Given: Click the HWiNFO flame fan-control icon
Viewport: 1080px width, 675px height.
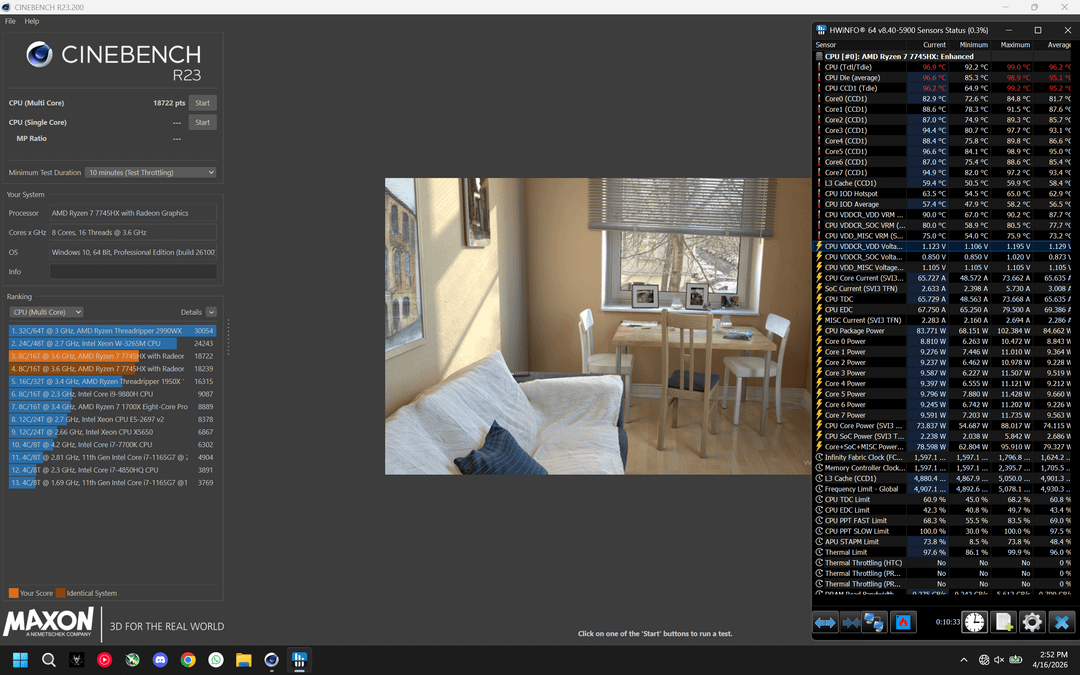Looking at the screenshot, I should tap(903, 623).
